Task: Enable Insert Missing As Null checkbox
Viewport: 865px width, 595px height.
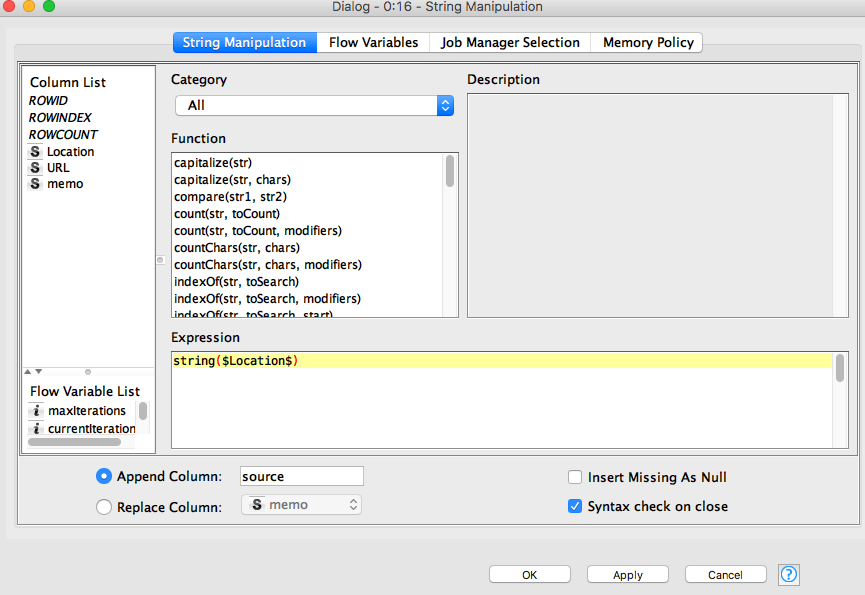Action: pos(575,477)
